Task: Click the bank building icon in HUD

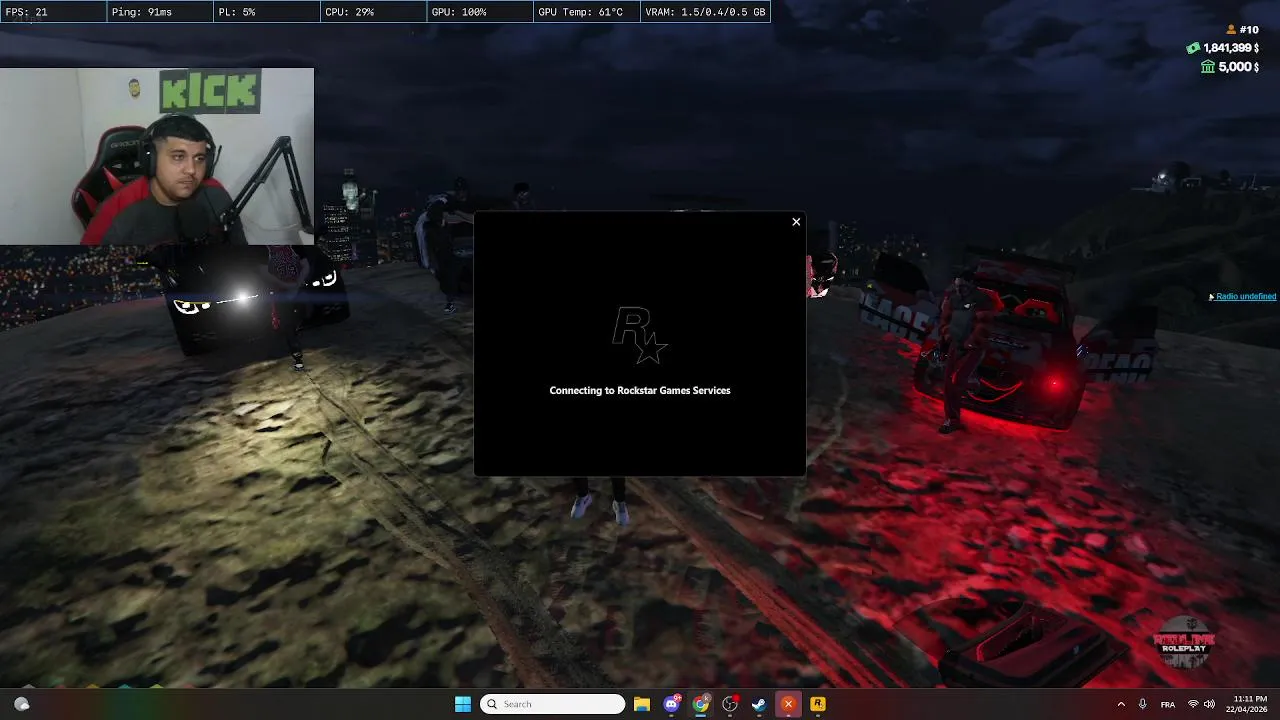Action: (1208, 67)
